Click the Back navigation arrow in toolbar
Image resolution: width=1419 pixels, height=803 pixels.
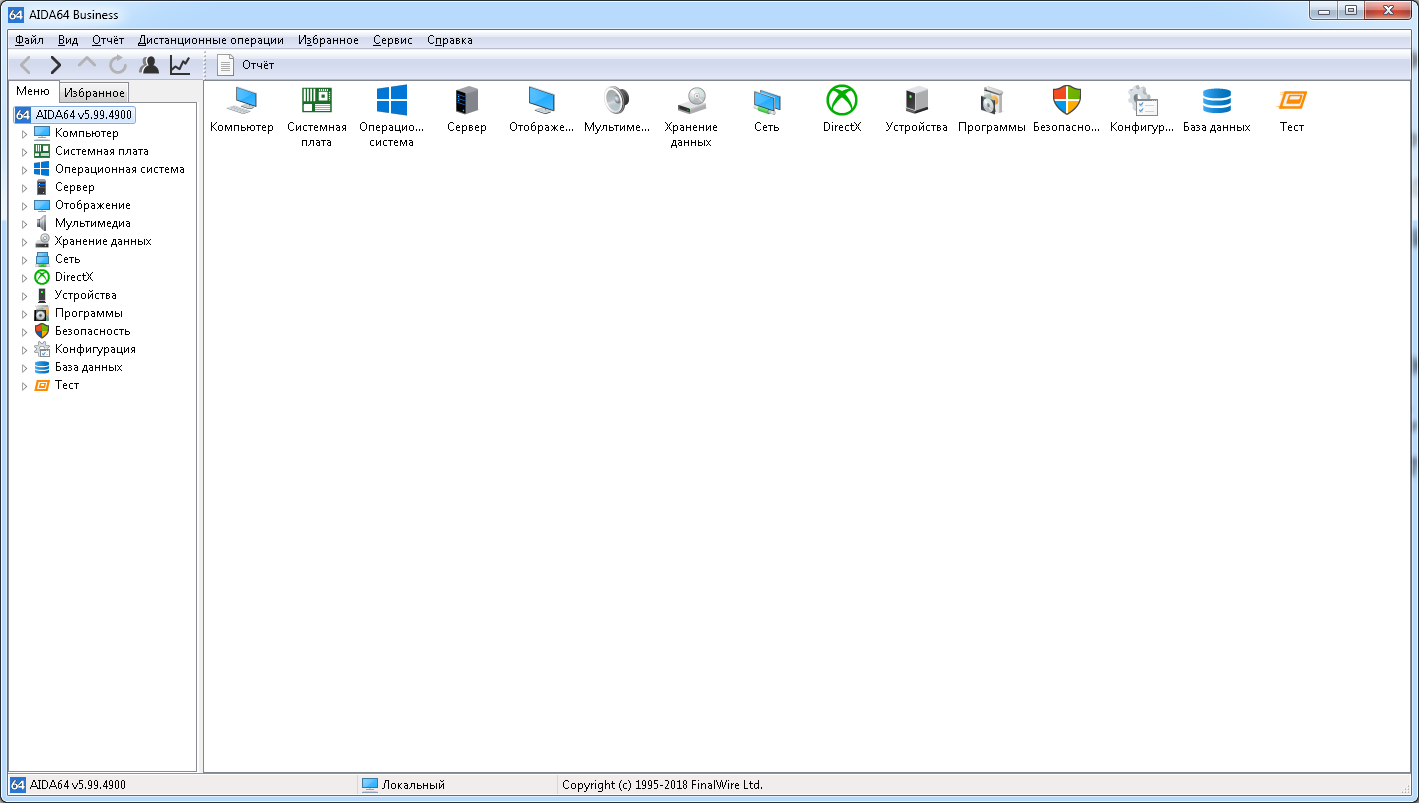26,65
